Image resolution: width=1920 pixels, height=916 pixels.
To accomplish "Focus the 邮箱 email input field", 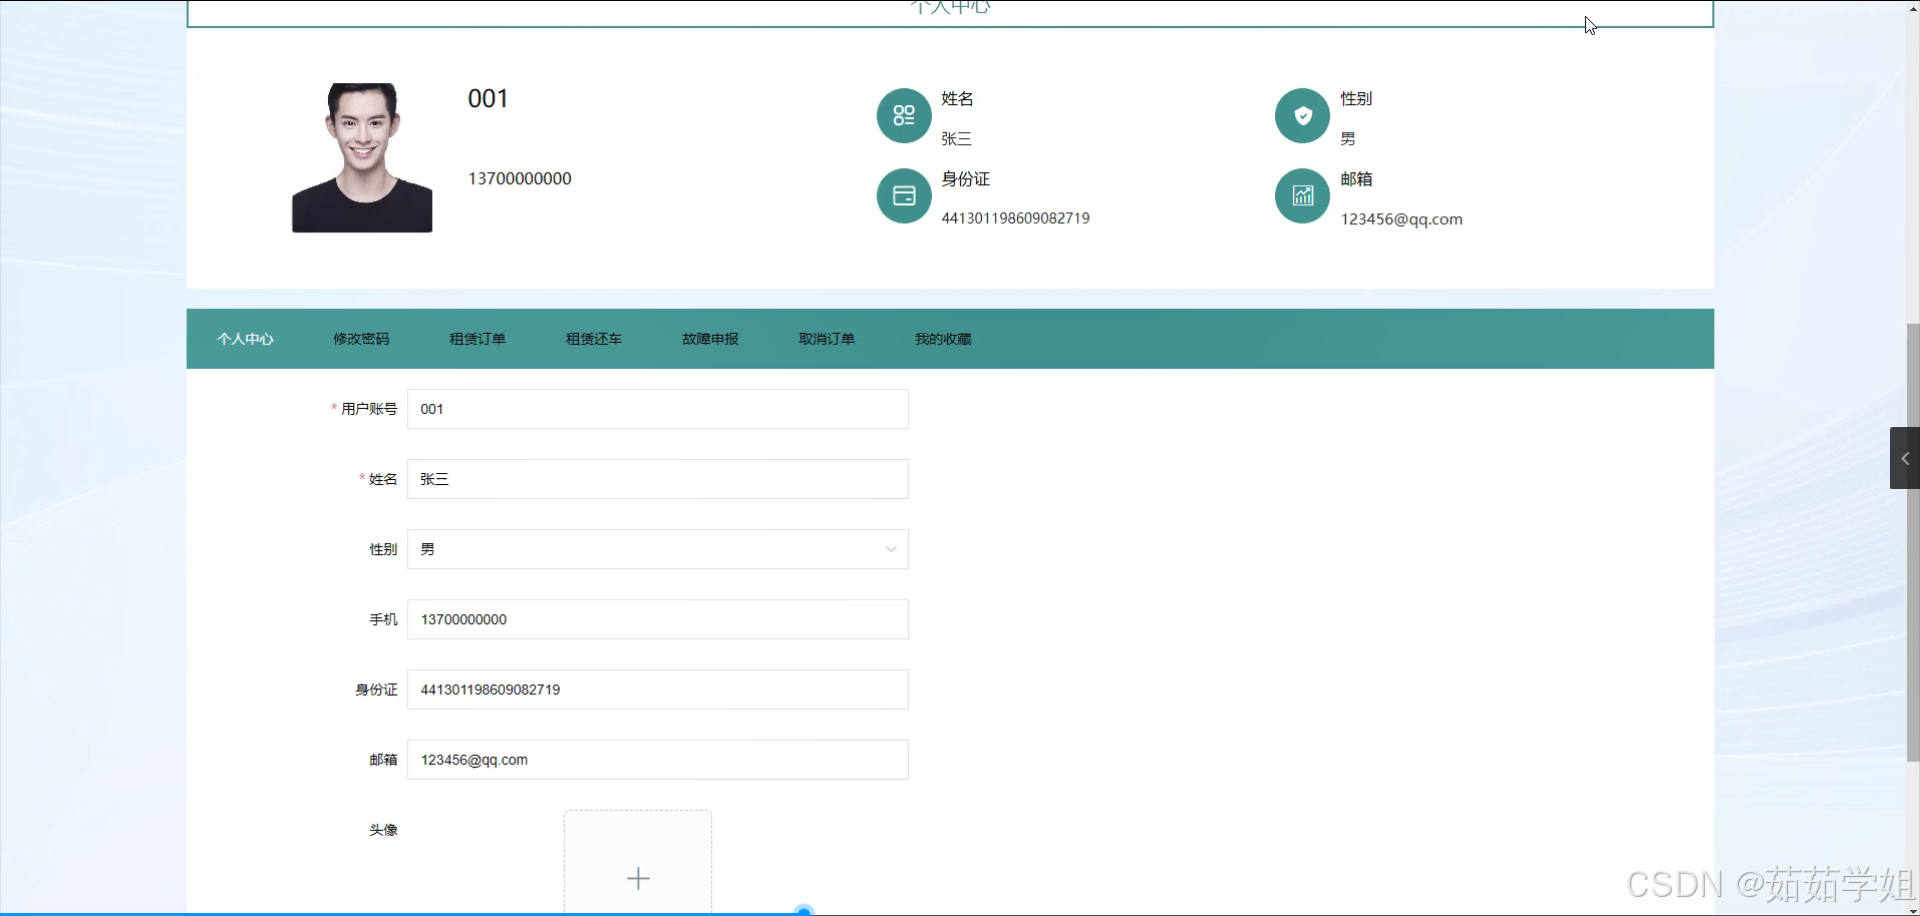I will (x=658, y=759).
